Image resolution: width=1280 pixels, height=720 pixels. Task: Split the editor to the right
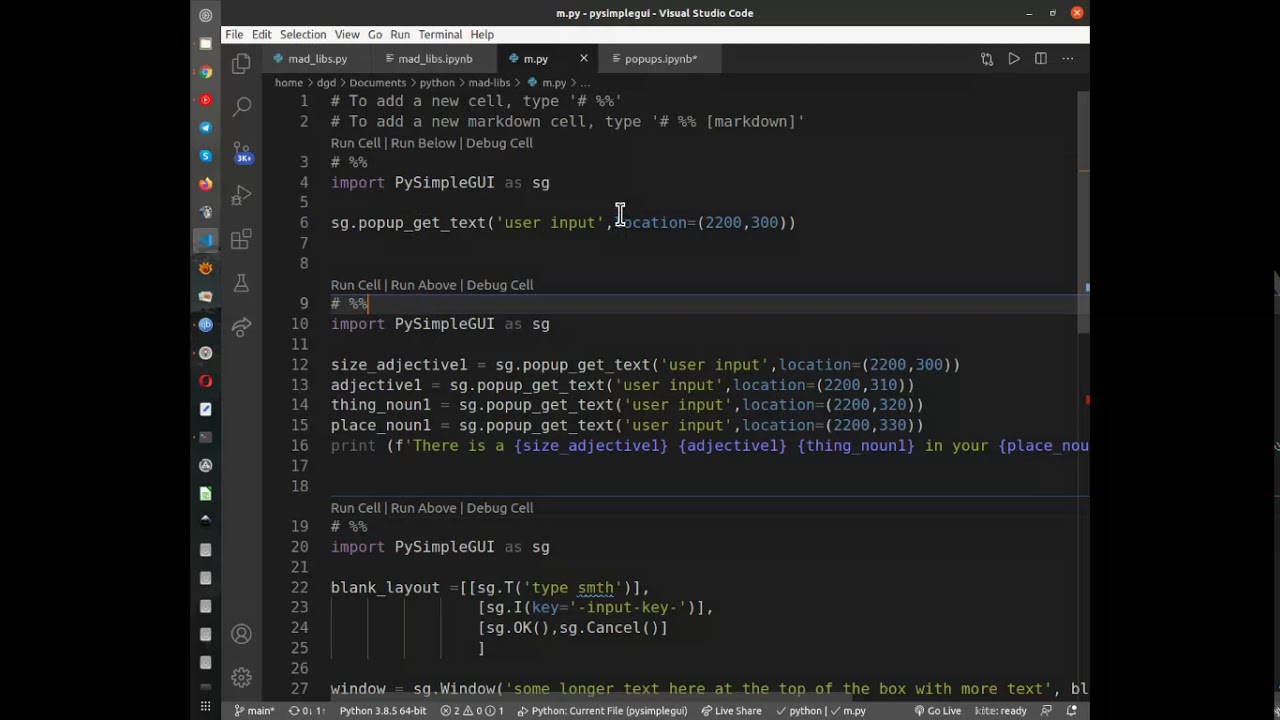pyautogui.click(x=1041, y=59)
